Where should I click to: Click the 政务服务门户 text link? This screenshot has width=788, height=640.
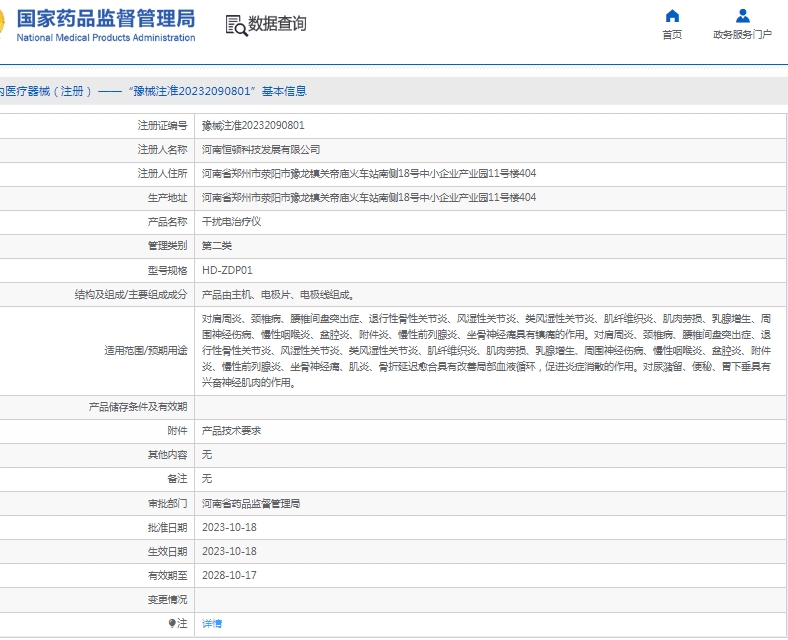[x=742, y=34]
